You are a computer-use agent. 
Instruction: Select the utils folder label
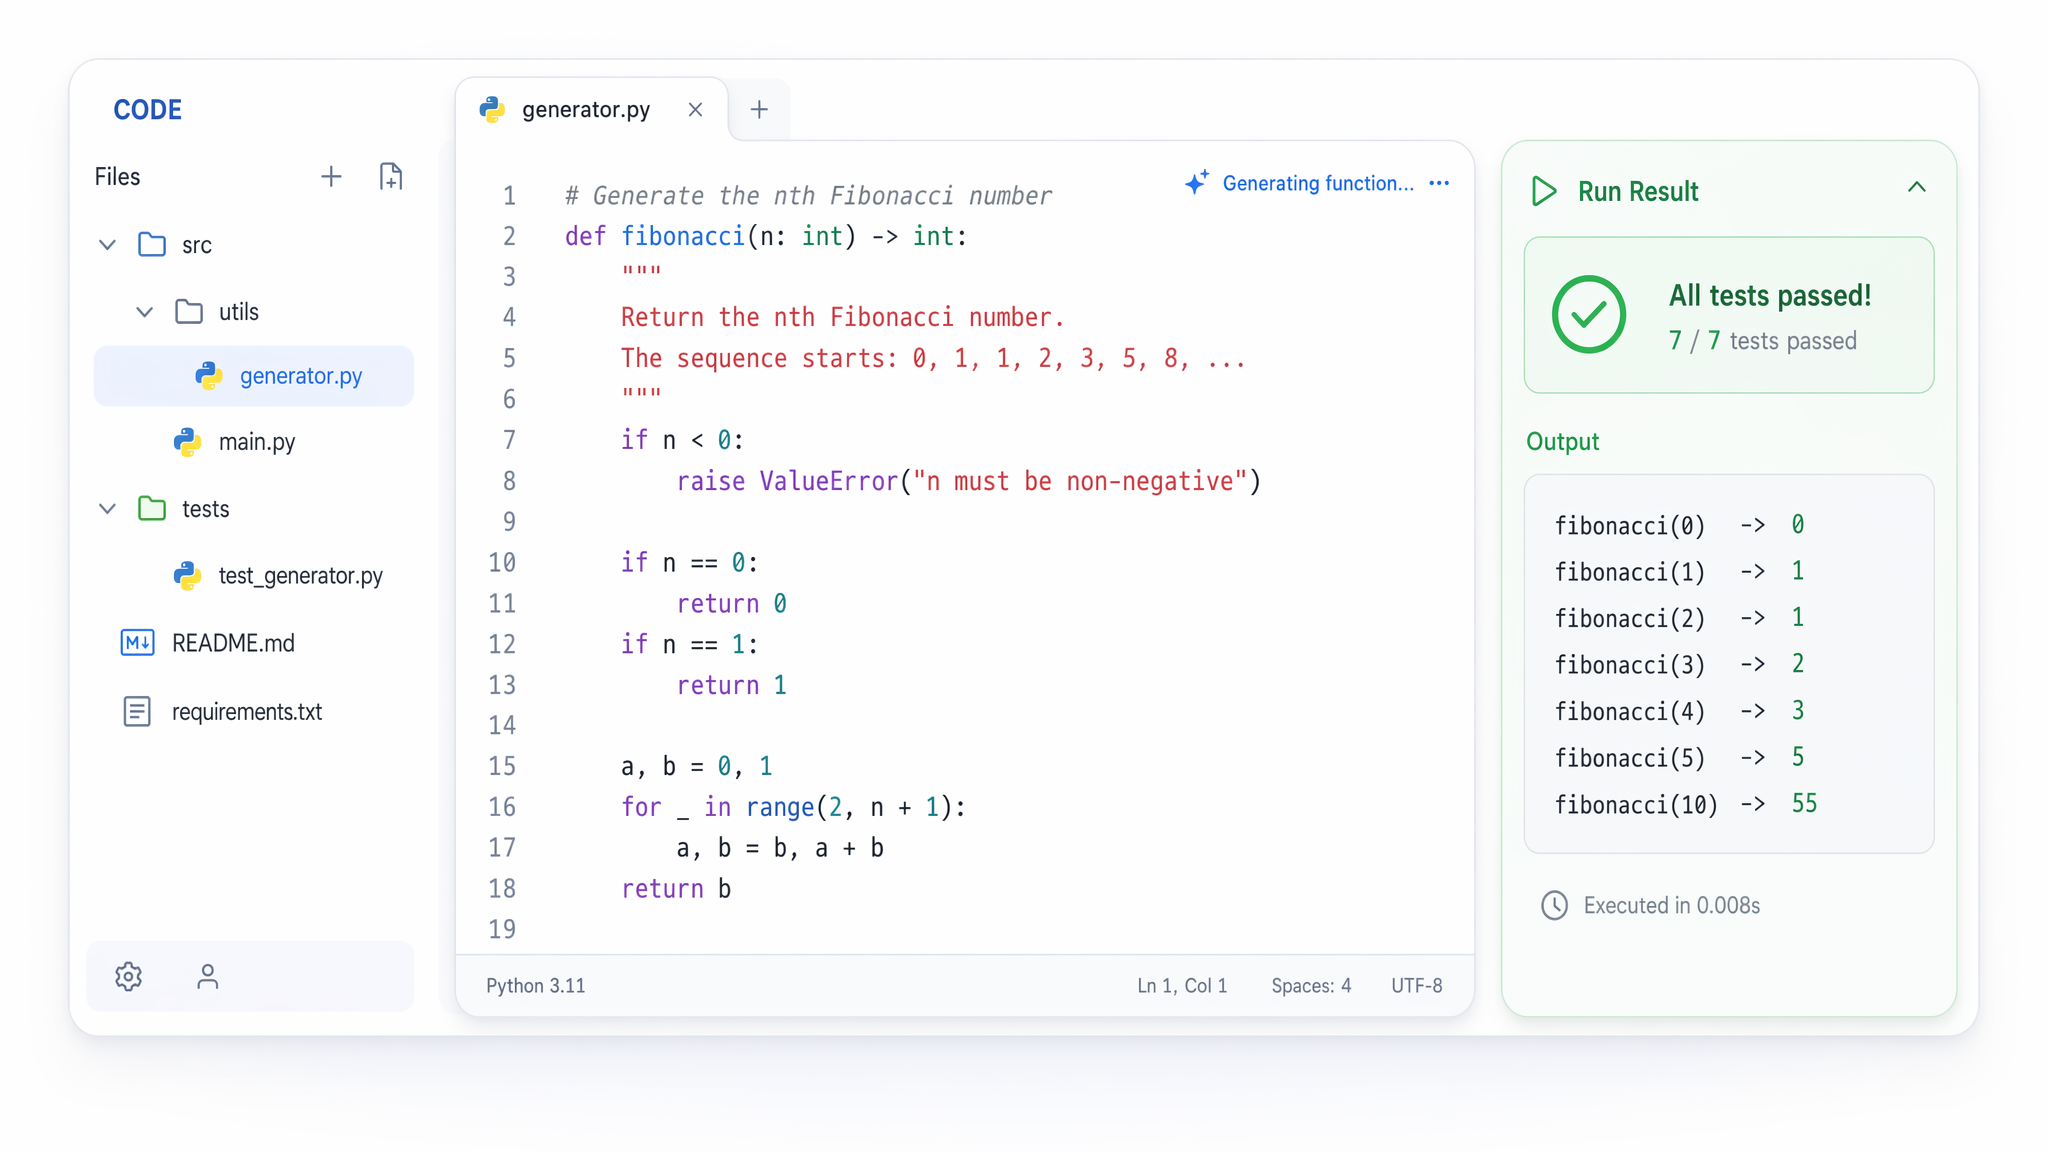(x=239, y=312)
